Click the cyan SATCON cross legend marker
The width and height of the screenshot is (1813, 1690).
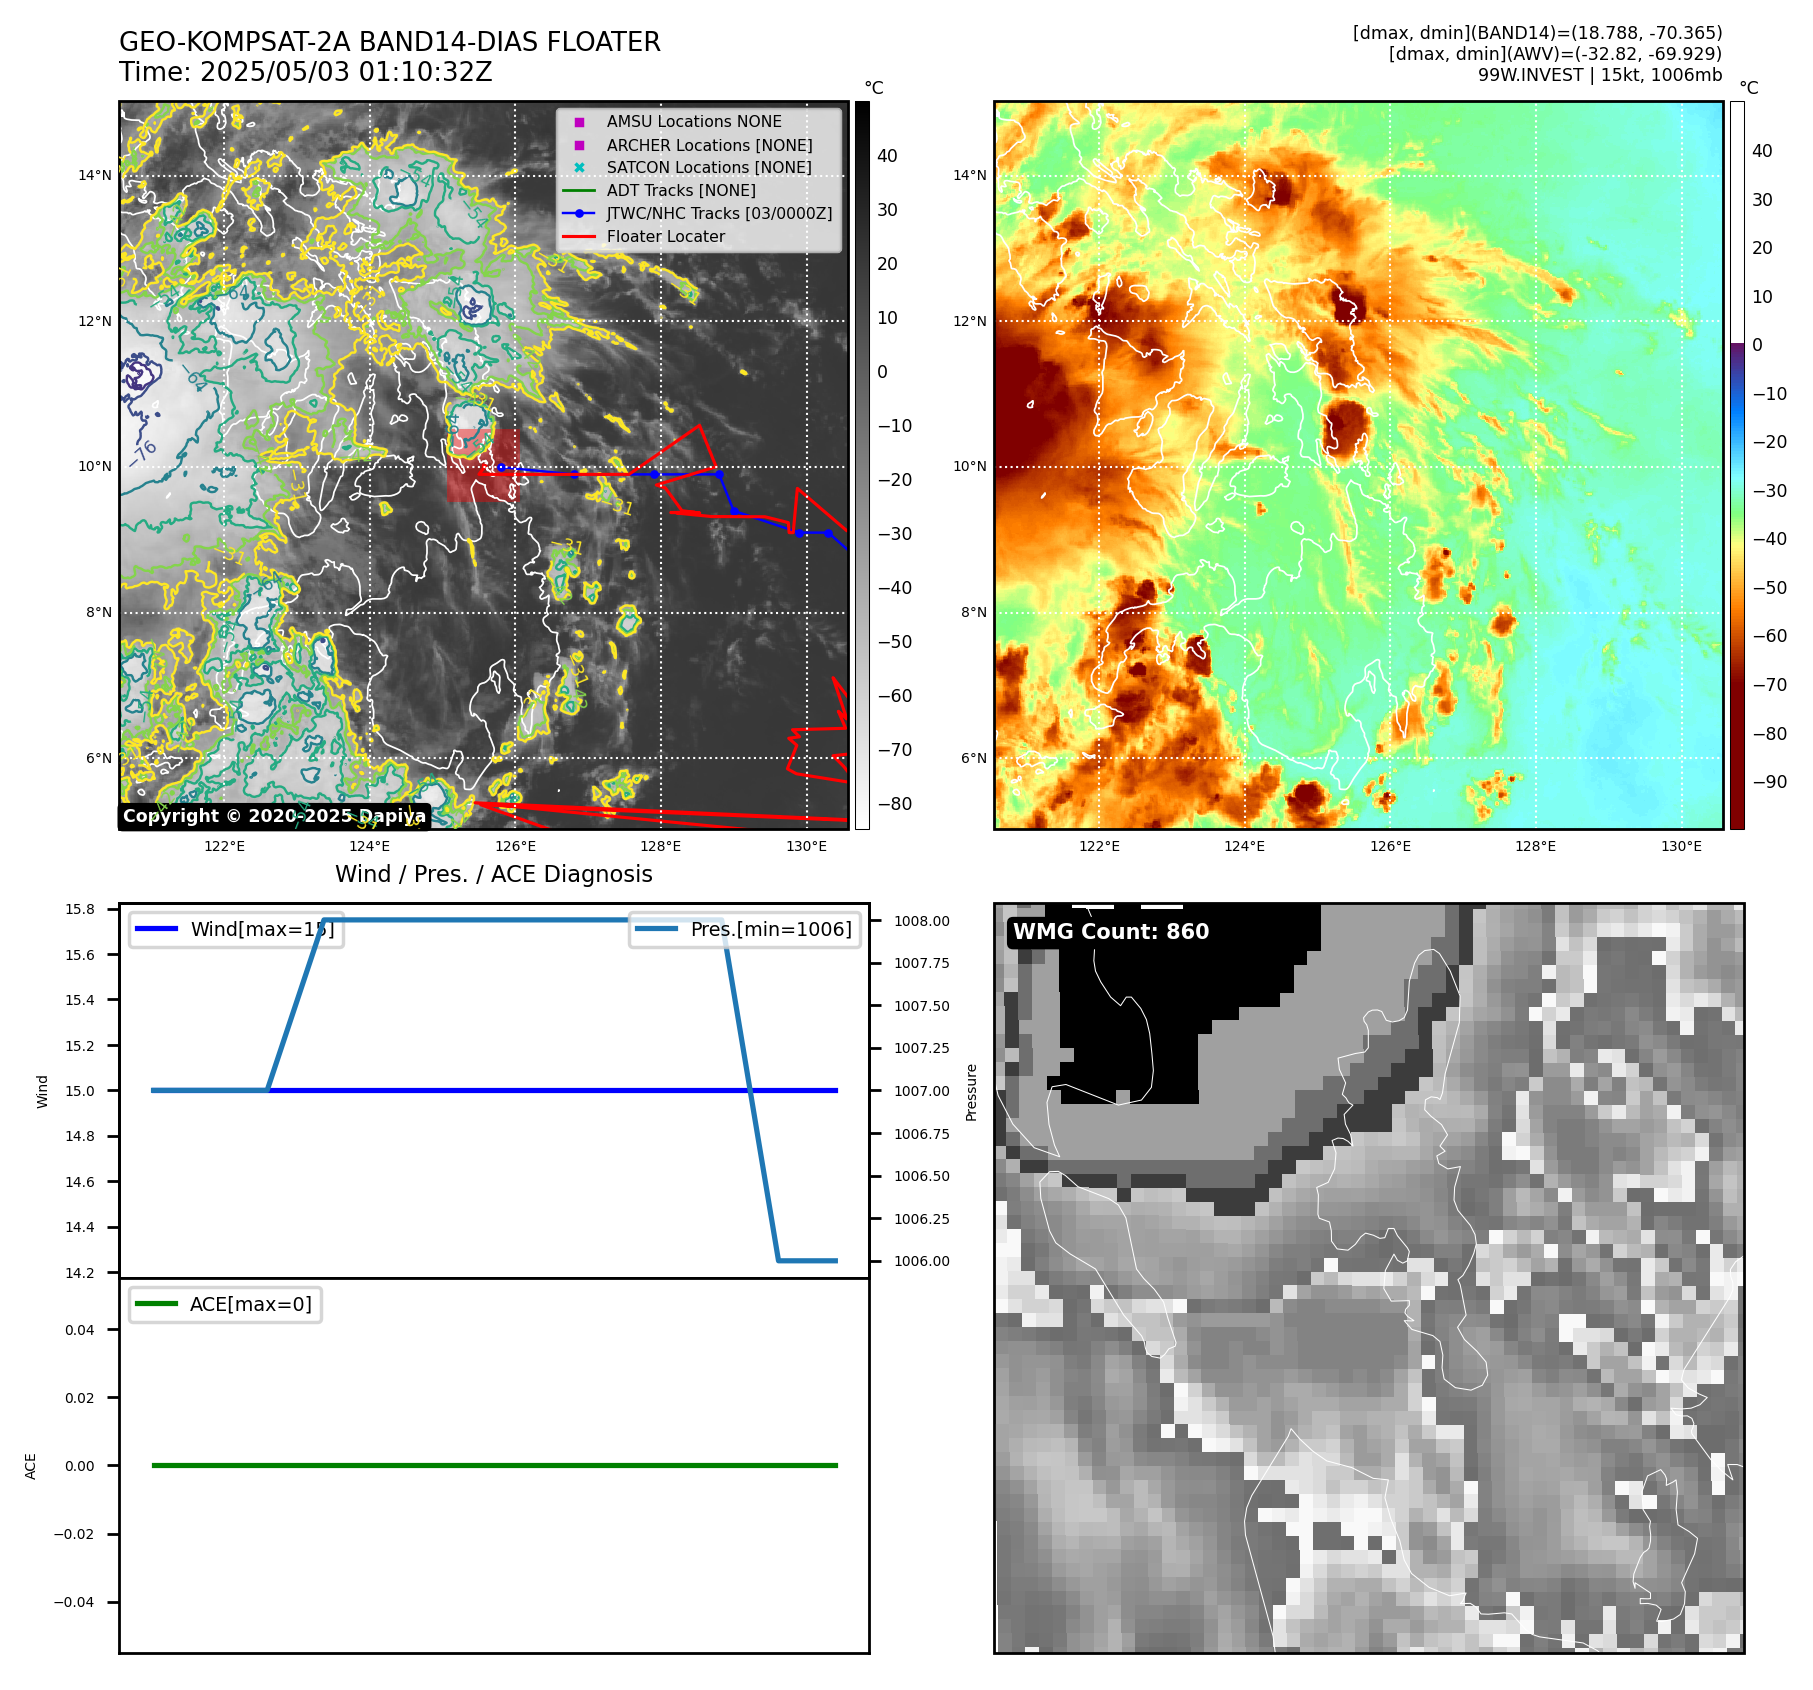(x=579, y=168)
